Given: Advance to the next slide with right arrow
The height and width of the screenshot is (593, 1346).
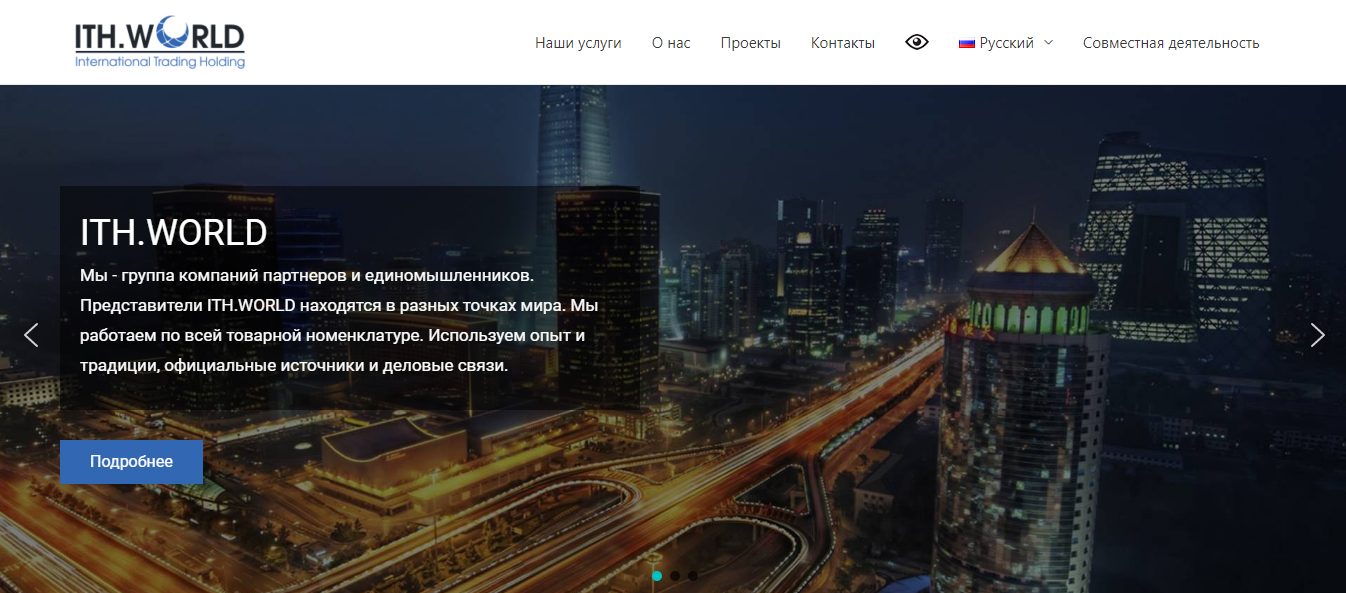Looking at the screenshot, I should tap(1318, 335).
